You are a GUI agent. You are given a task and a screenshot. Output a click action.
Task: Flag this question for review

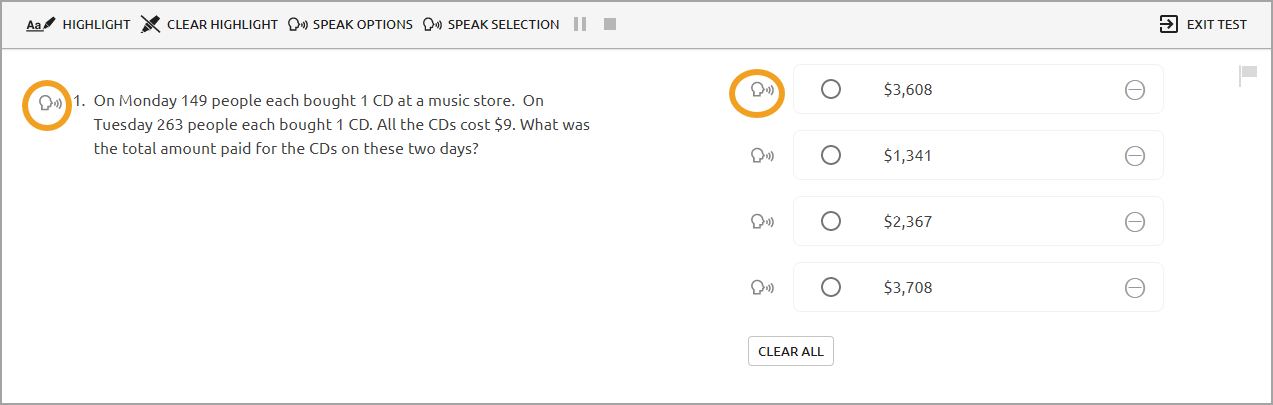pyautogui.click(x=1248, y=74)
